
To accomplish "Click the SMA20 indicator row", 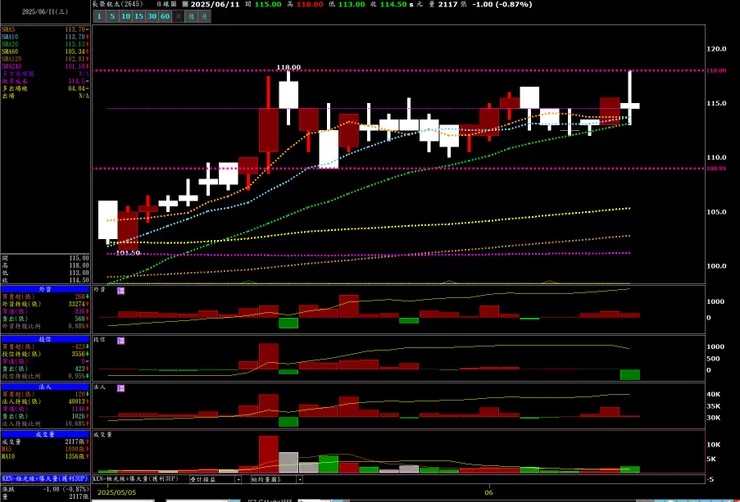I will tap(45, 44).
